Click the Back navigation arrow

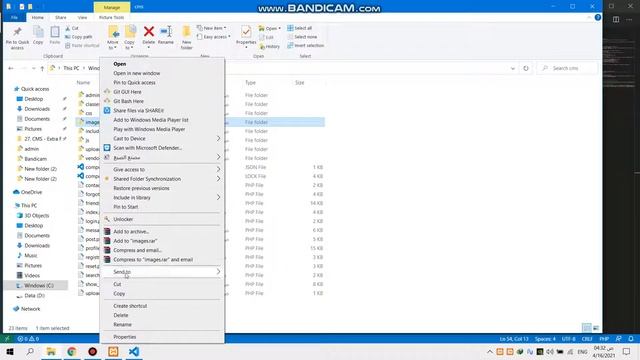(x=11, y=68)
